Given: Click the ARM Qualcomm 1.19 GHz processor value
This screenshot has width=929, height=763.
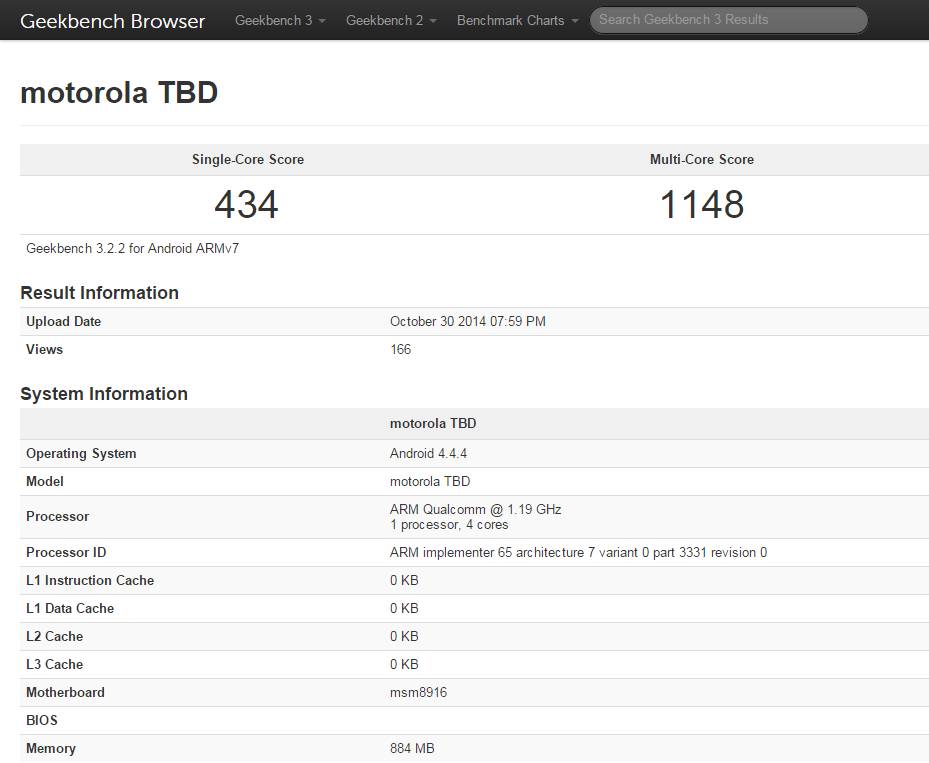Looking at the screenshot, I should [x=475, y=510].
